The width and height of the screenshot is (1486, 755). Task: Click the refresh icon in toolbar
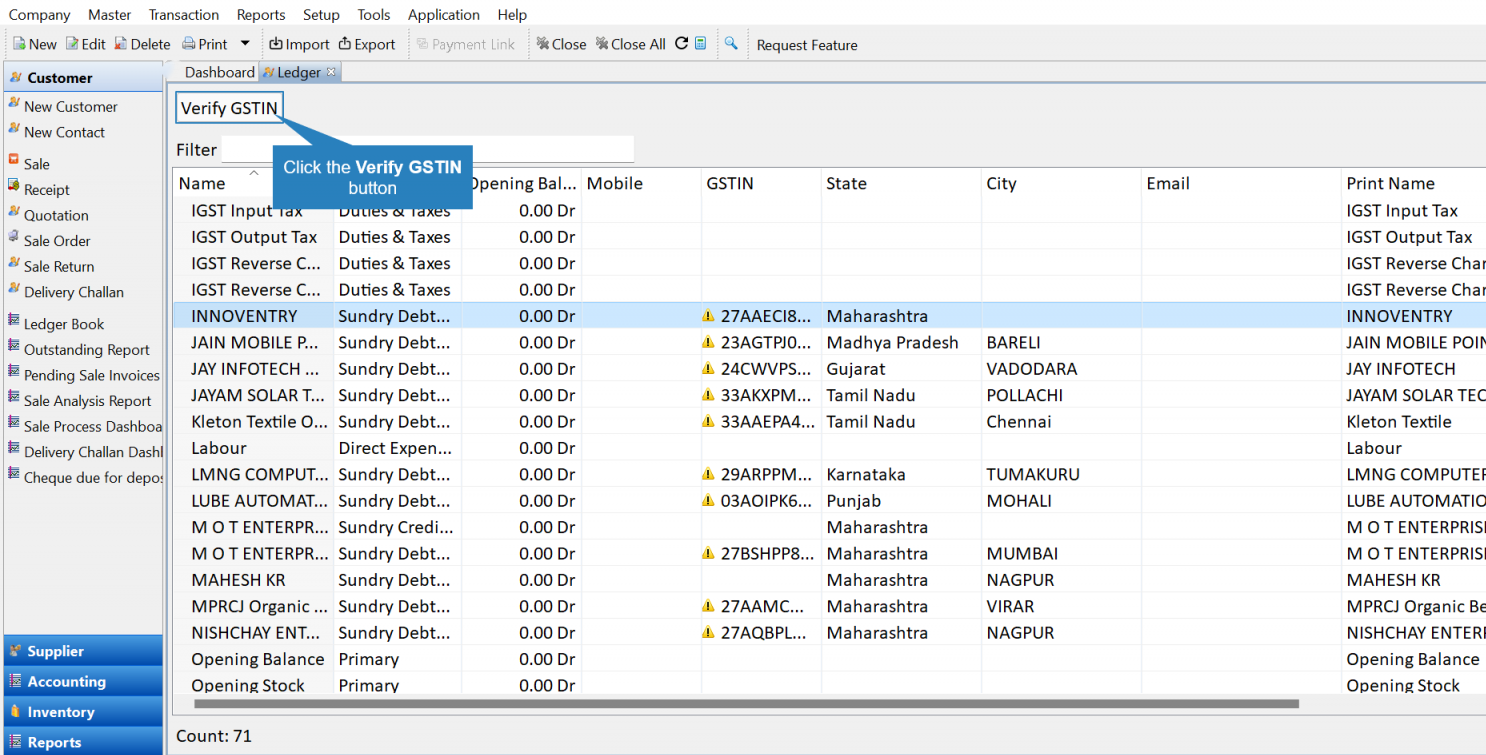click(x=682, y=44)
